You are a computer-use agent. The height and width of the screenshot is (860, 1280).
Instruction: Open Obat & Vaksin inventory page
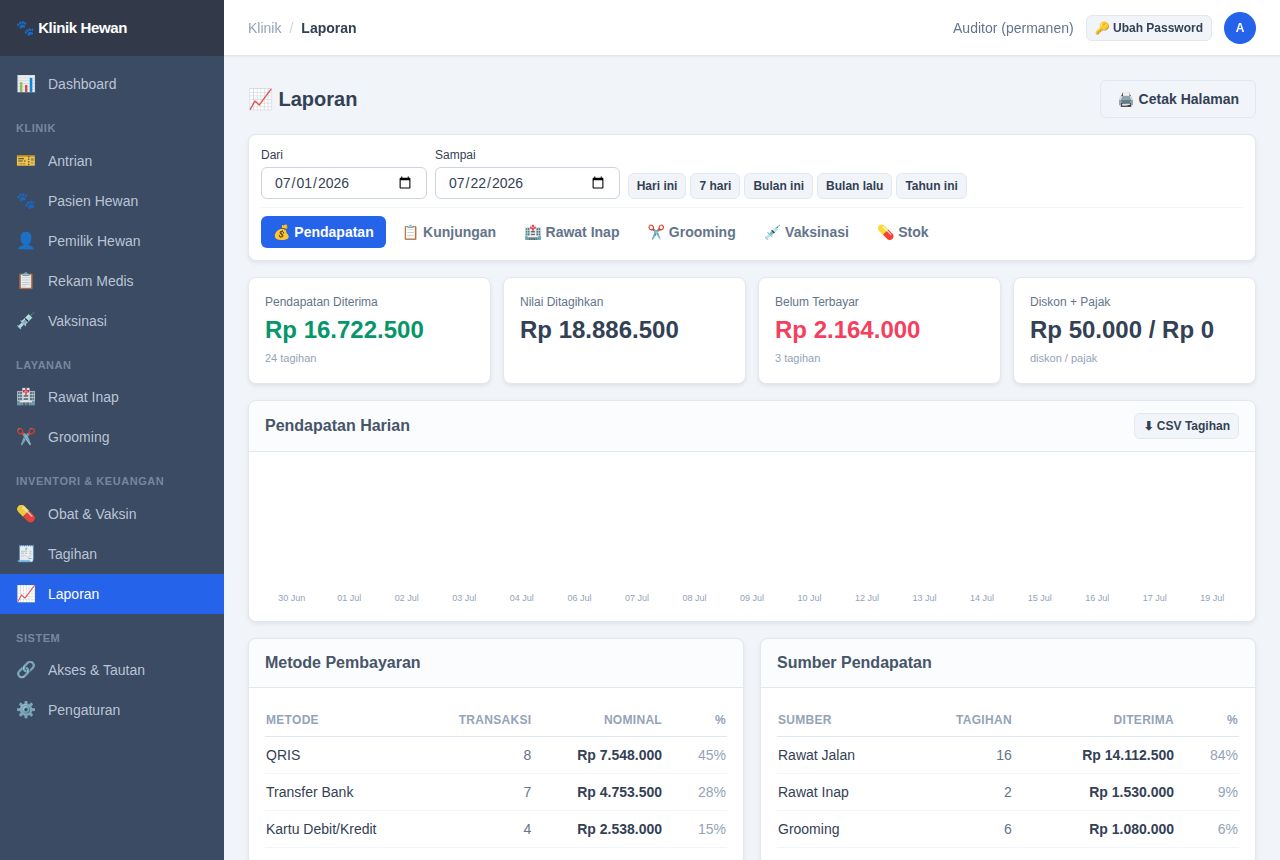112,514
